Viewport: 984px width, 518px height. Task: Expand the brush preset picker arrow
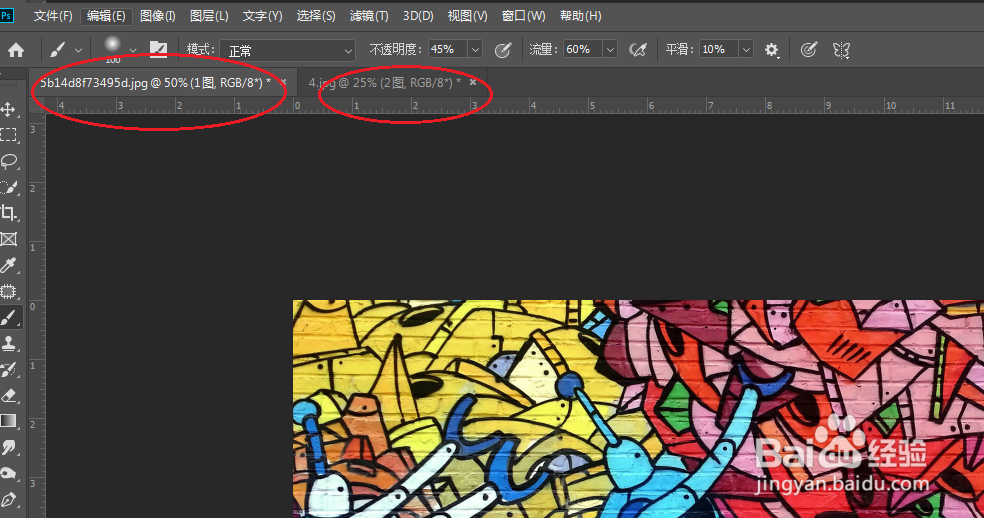click(132, 50)
